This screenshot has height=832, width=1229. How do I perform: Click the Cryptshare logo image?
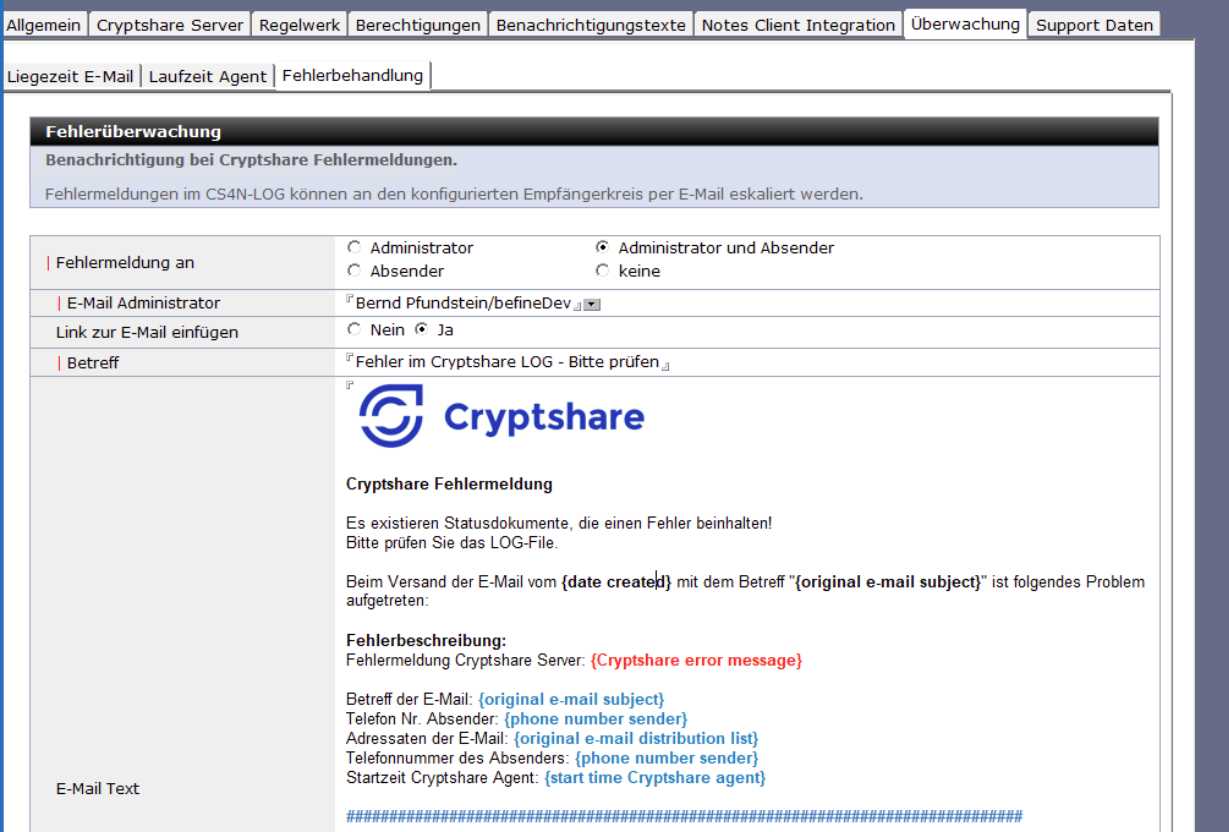[502, 416]
